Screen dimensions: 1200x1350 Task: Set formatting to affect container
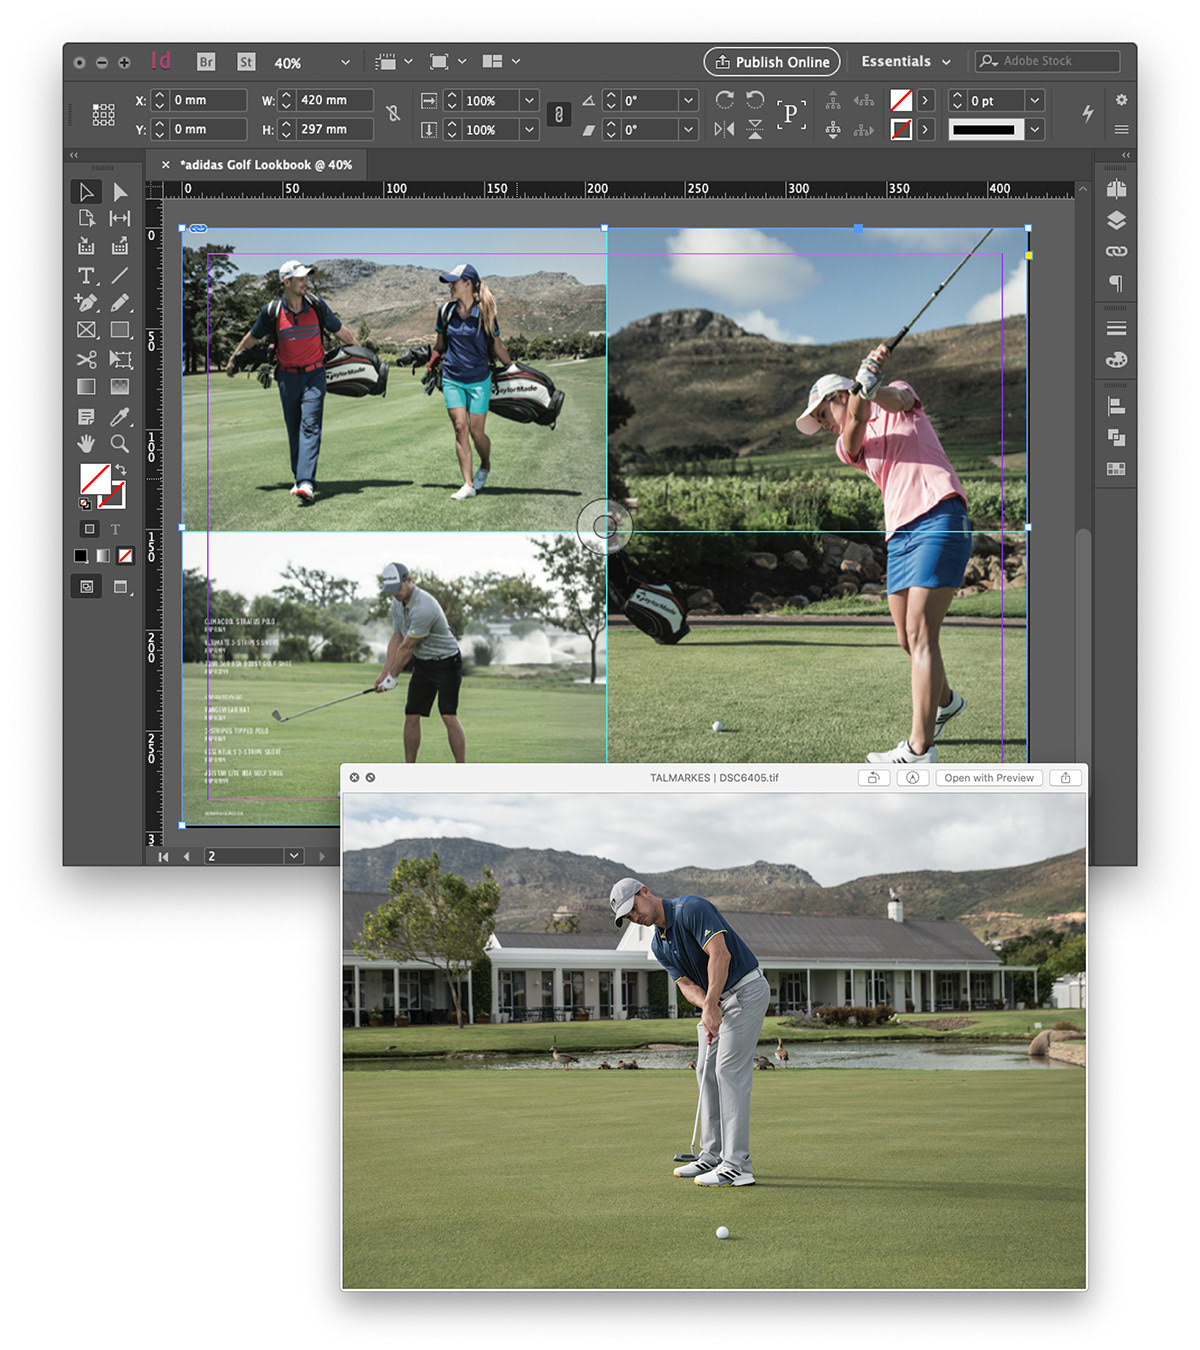click(x=89, y=529)
